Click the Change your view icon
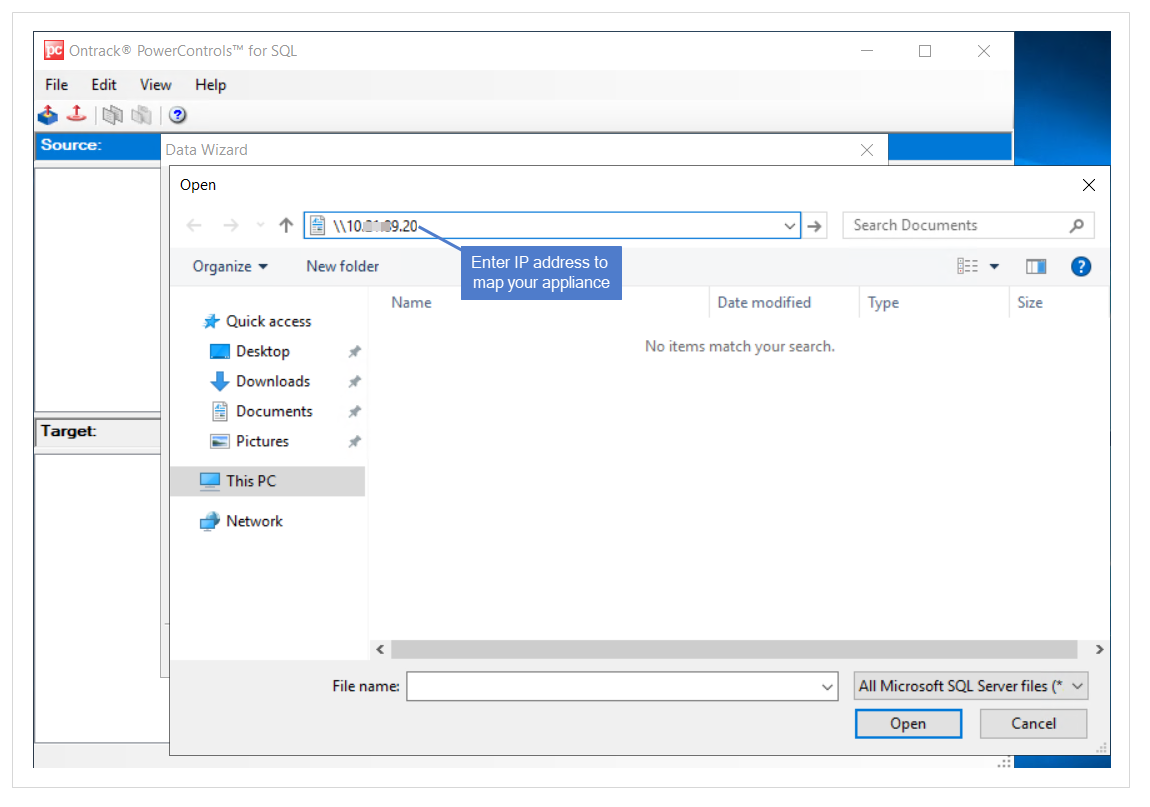 [x=967, y=266]
